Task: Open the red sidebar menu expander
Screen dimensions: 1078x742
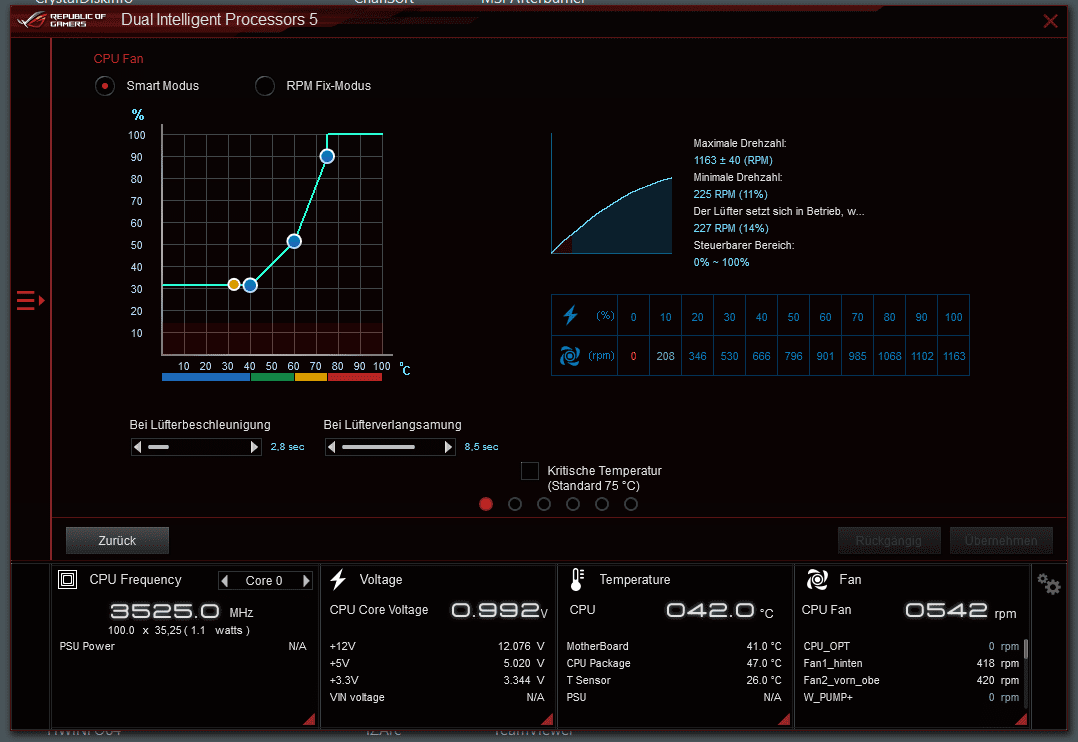Action: 30,301
